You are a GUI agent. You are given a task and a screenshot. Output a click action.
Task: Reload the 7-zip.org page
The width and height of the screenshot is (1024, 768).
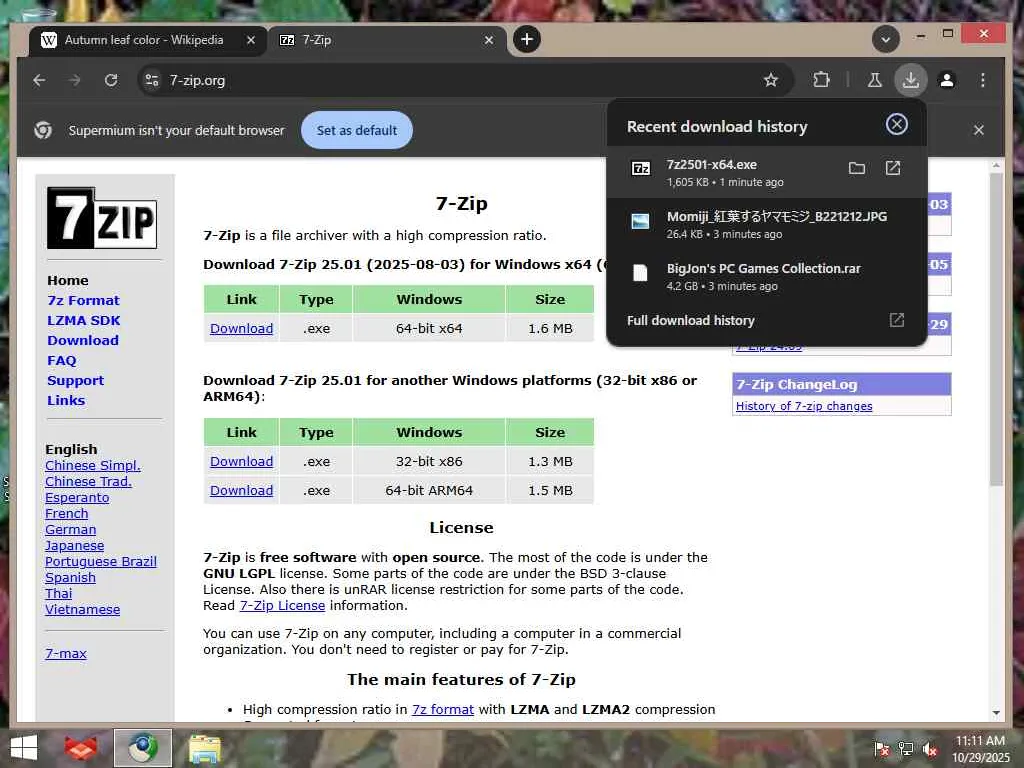pyautogui.click(x=111, y=80)
